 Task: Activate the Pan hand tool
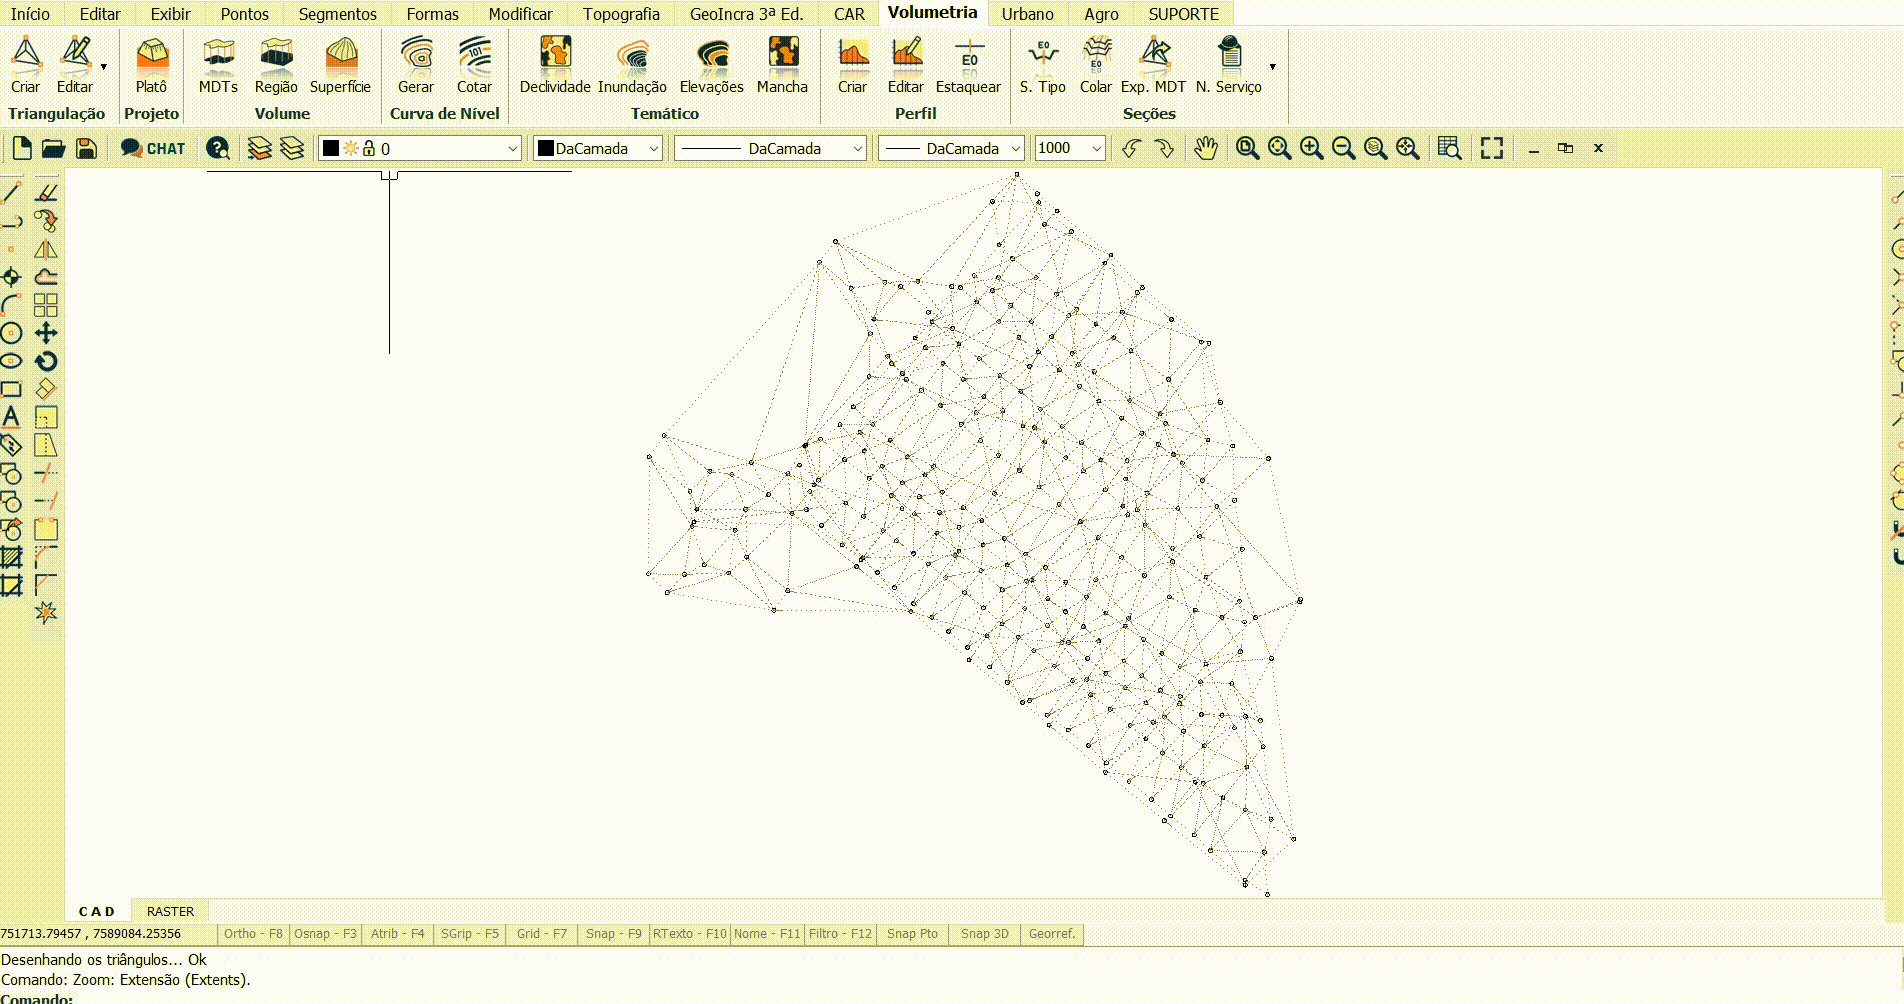tap(1206, 148)
